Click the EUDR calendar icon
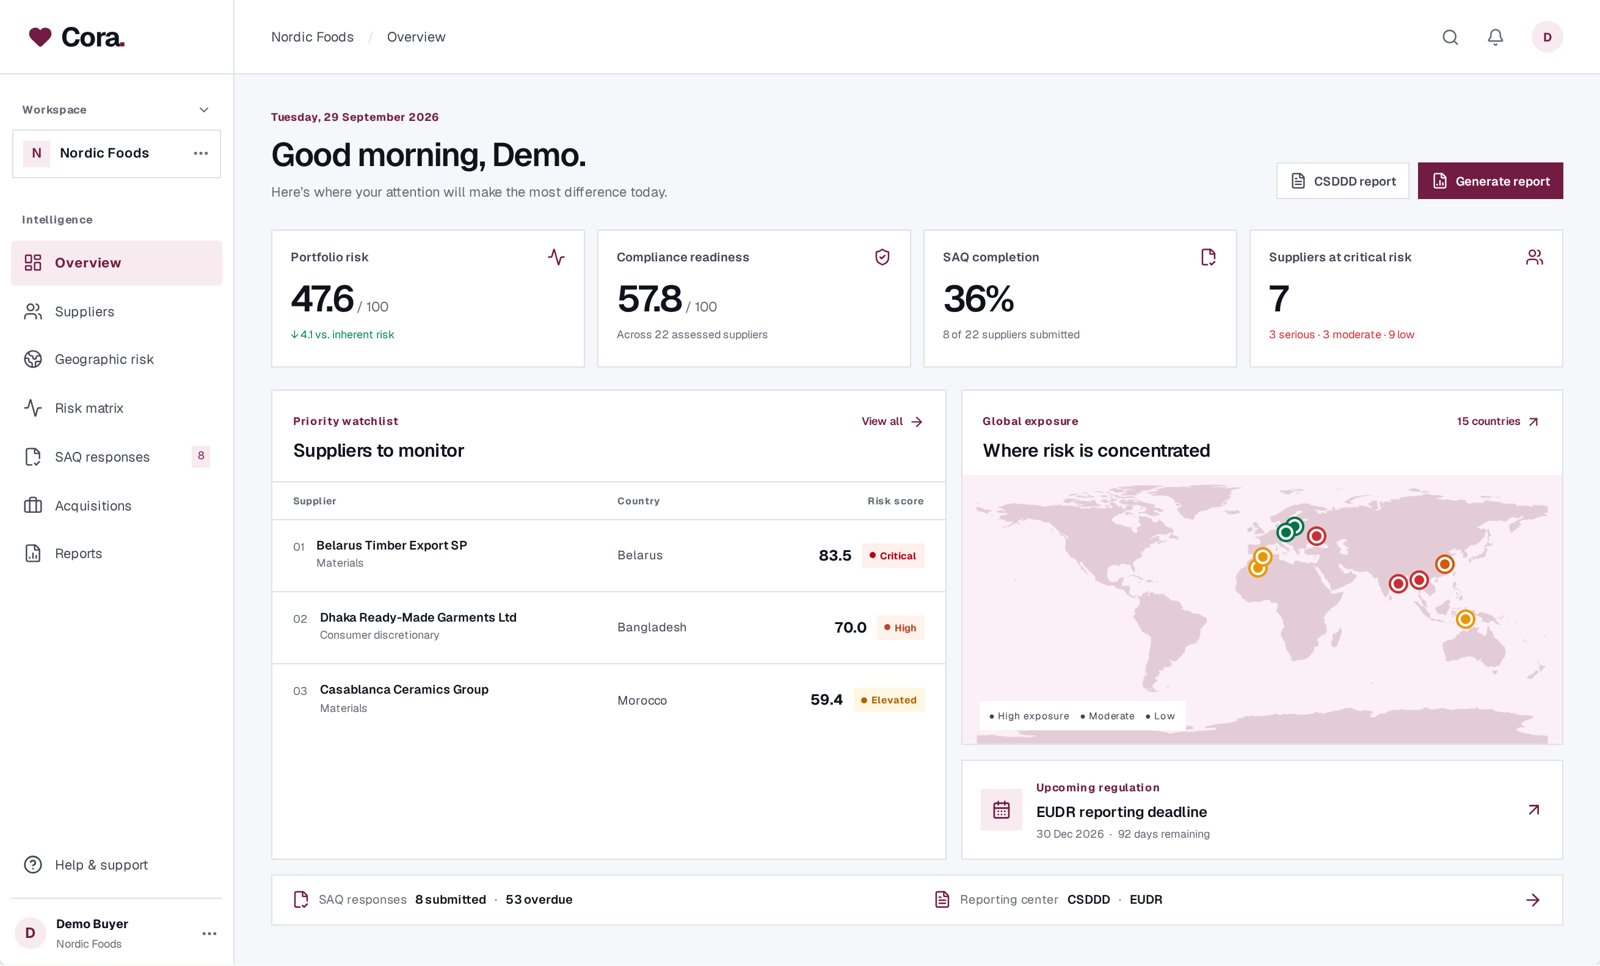The width and height of the screenshot is (1600, 966). coord(1001,810)
